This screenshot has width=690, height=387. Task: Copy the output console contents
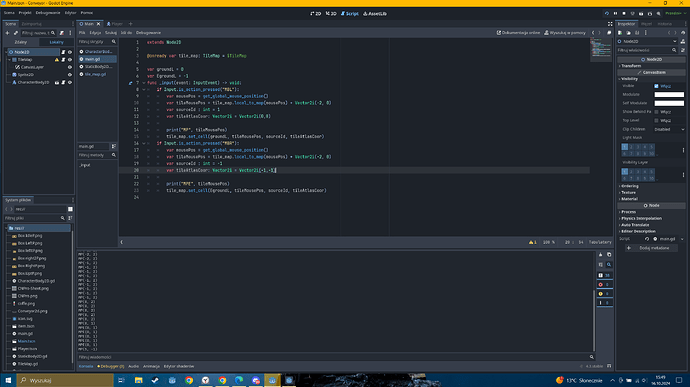click(x=609, y=255)
